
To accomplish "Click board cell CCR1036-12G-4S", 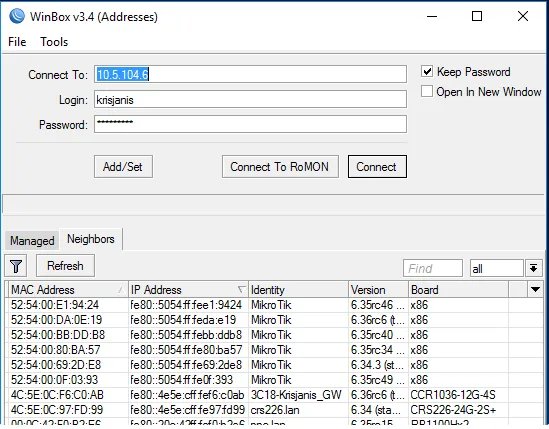I will 453,395.
